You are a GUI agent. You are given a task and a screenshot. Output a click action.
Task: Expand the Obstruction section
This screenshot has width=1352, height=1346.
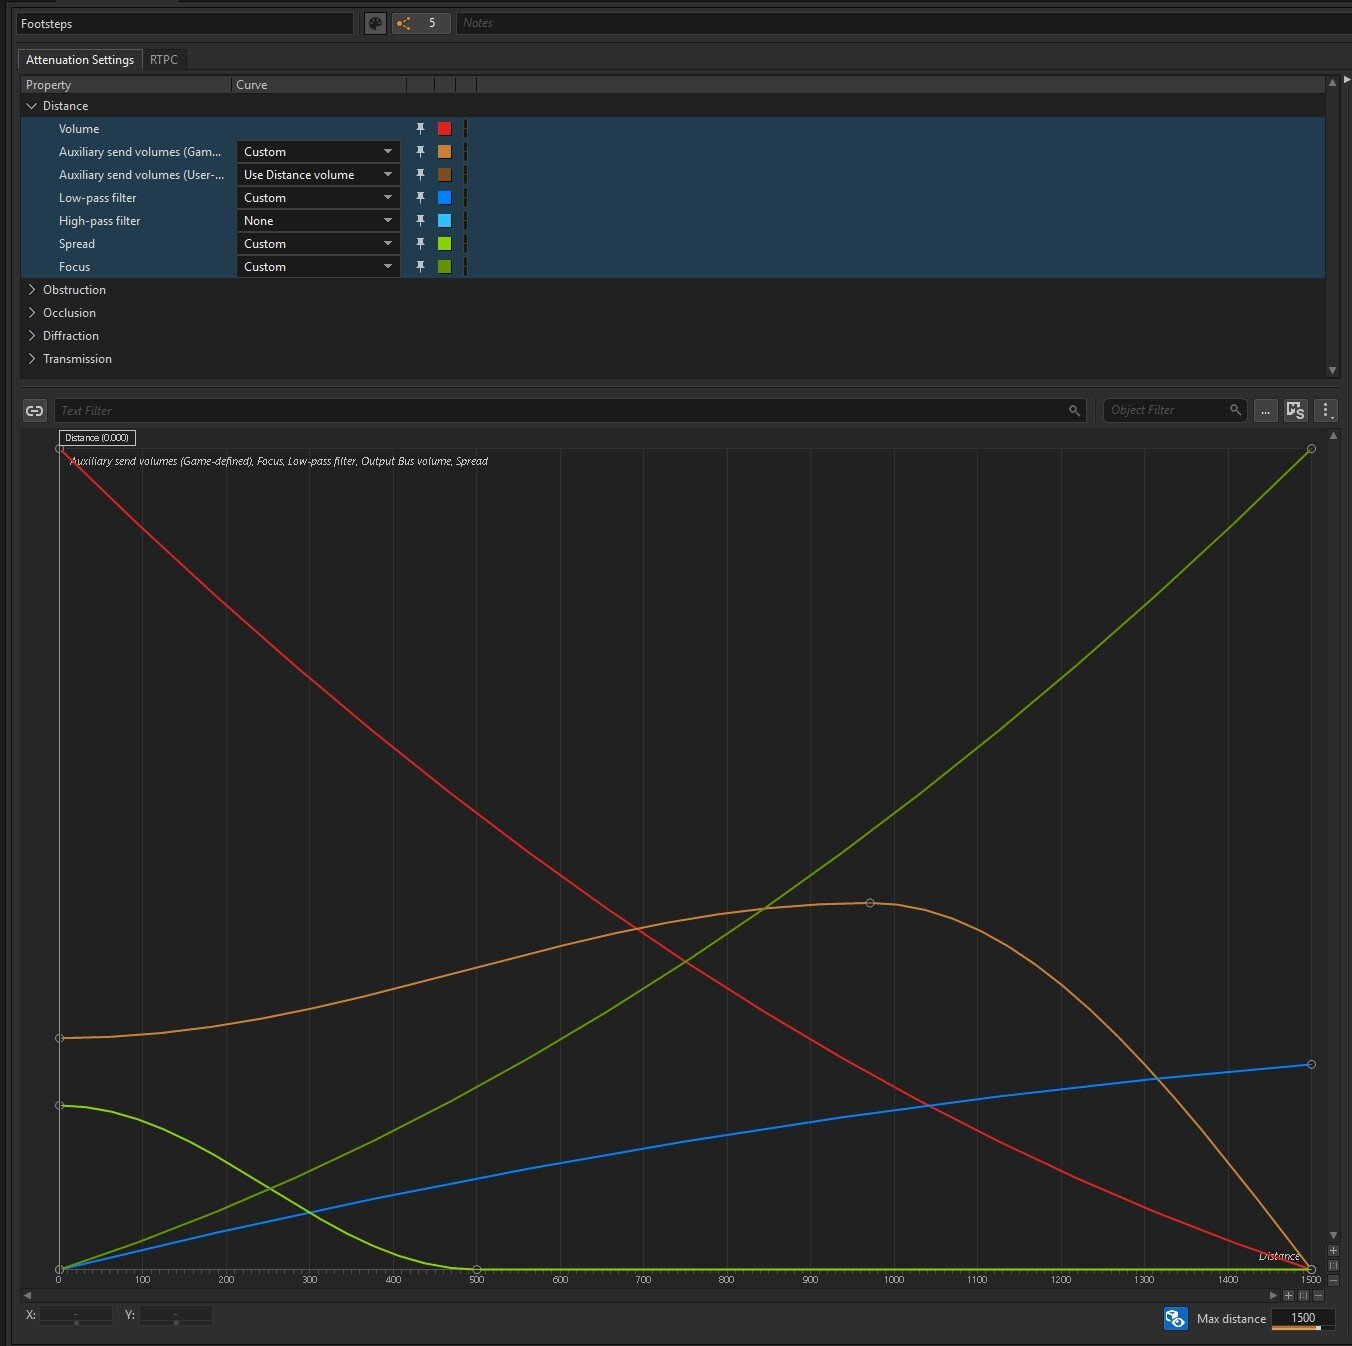32,290
